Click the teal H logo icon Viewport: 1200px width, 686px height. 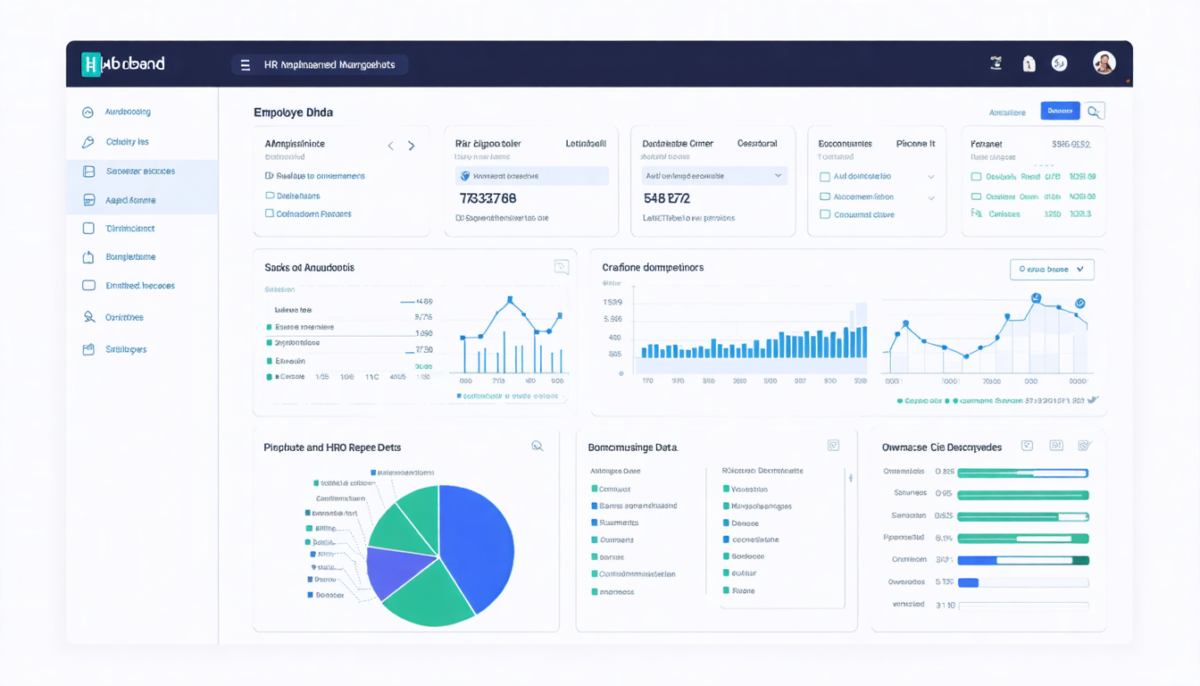[x=92, y=64]
